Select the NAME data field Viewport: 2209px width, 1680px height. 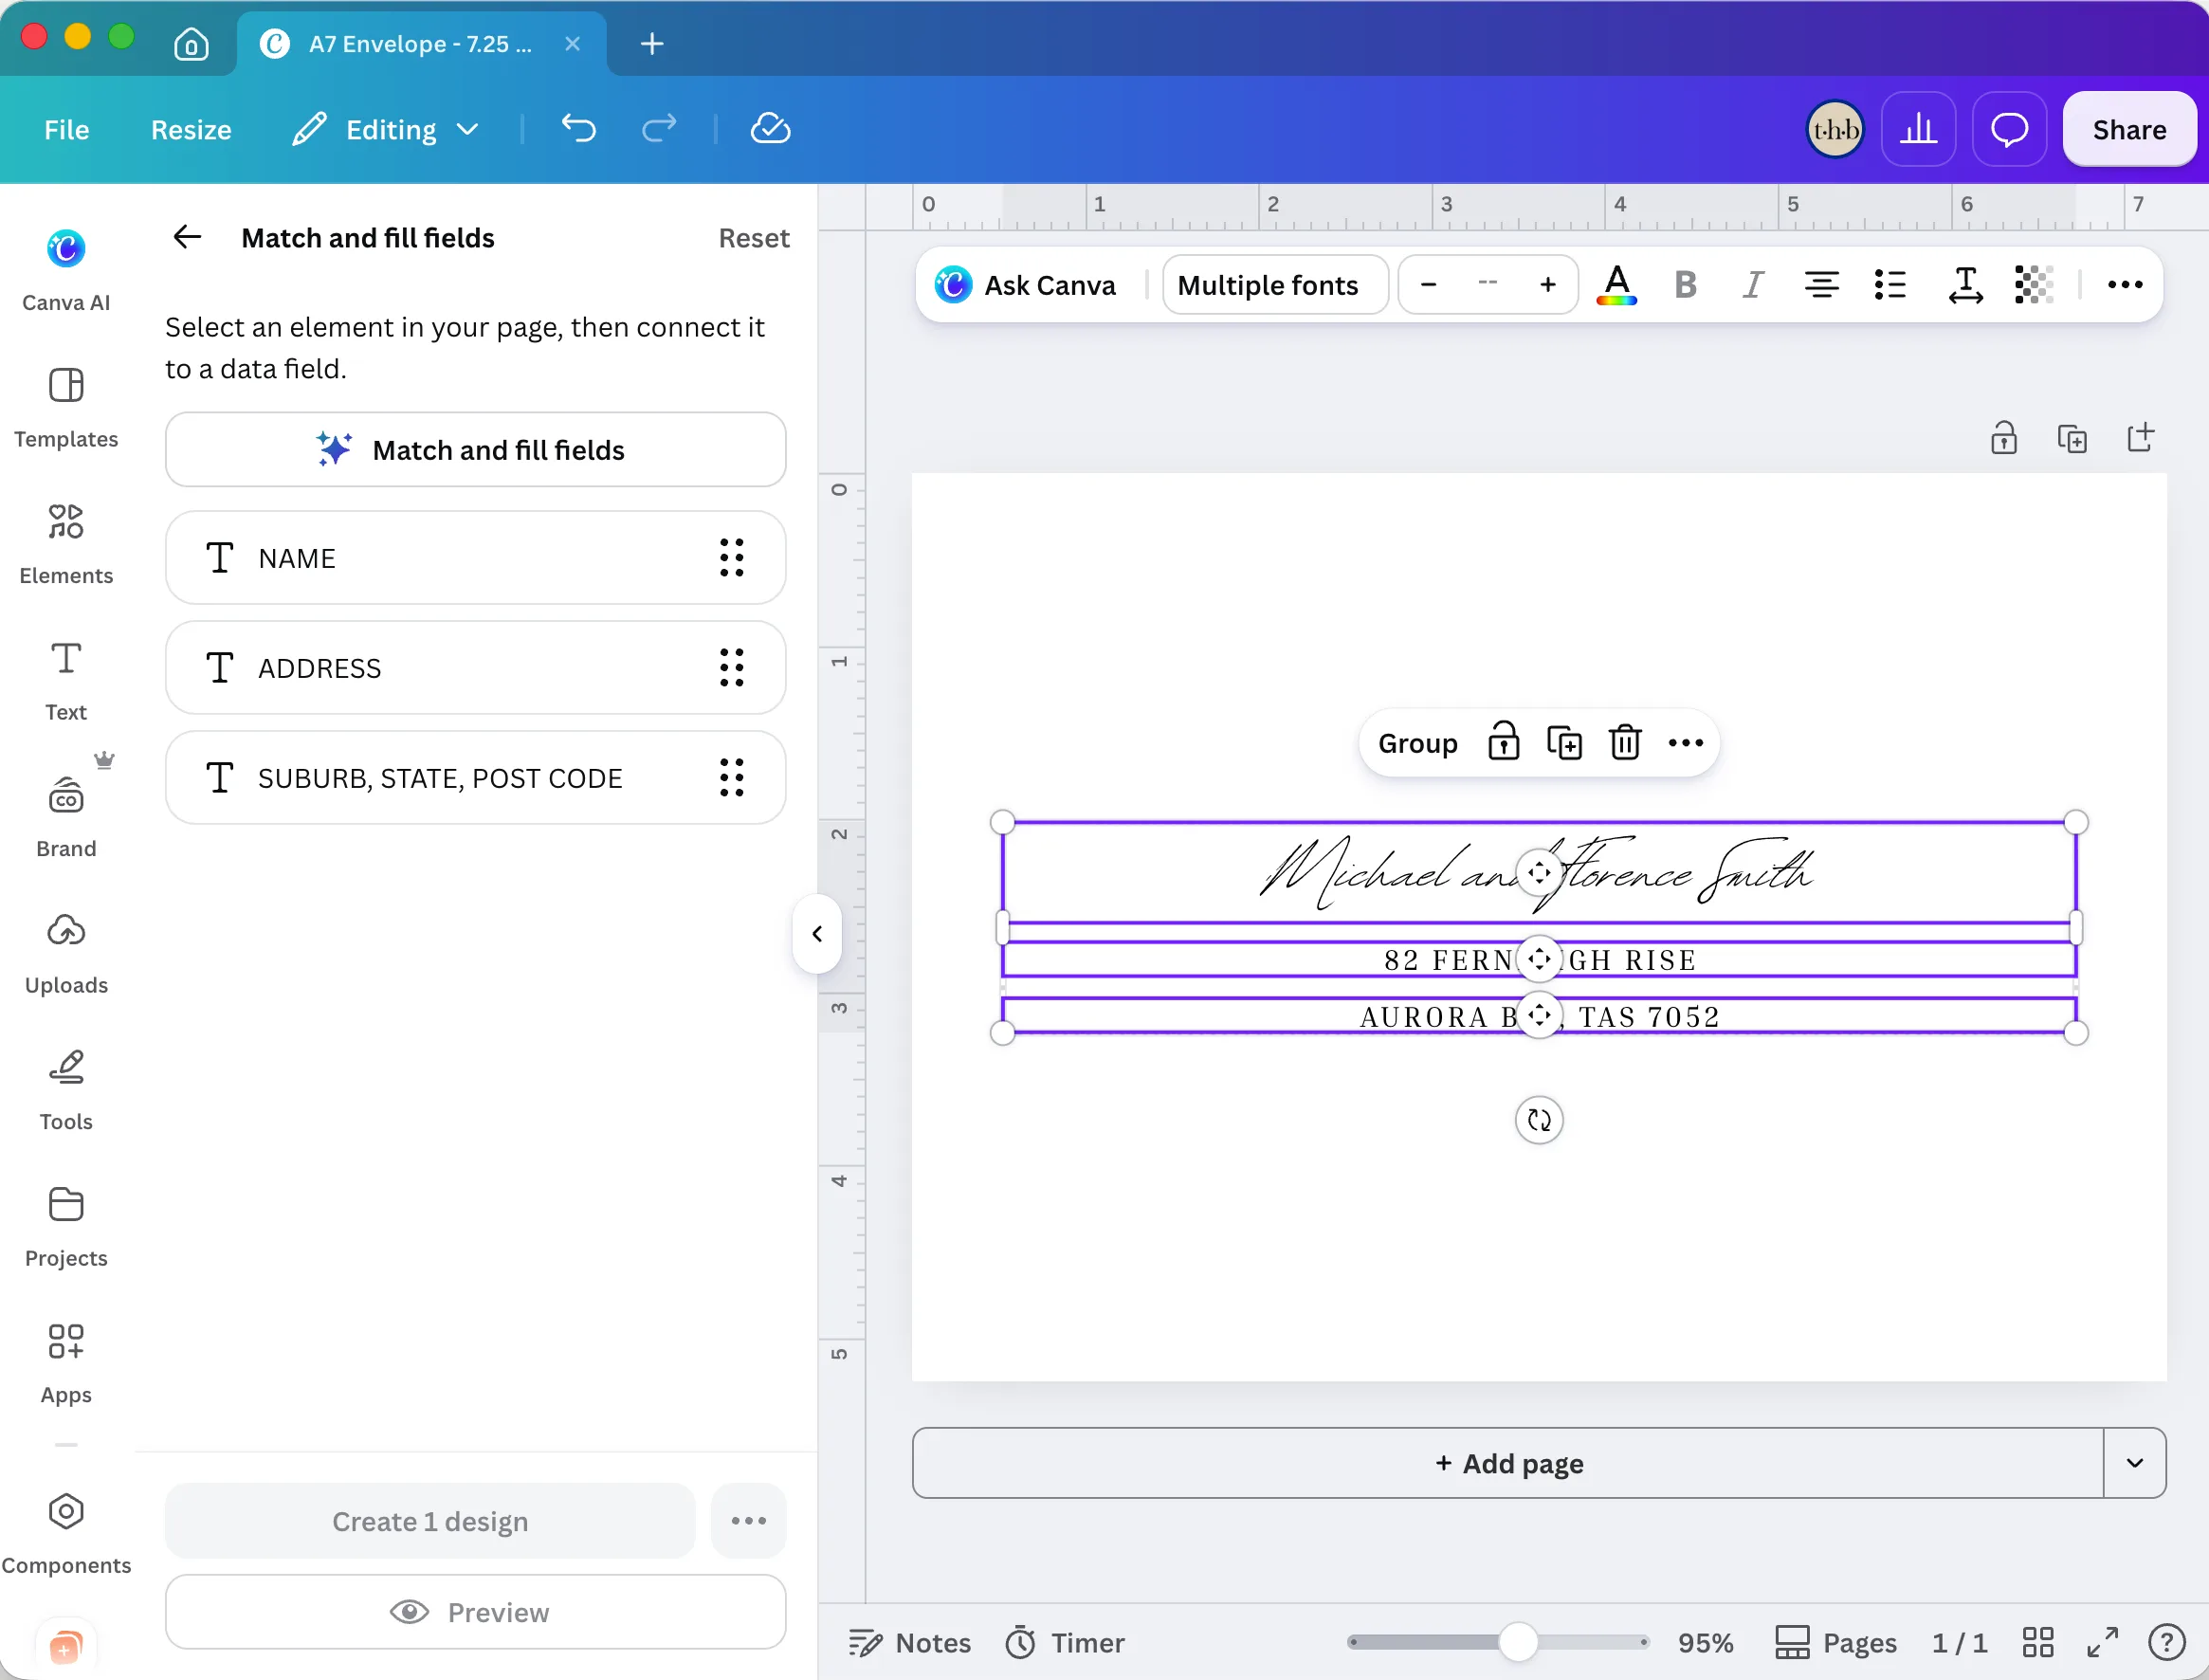475,557
